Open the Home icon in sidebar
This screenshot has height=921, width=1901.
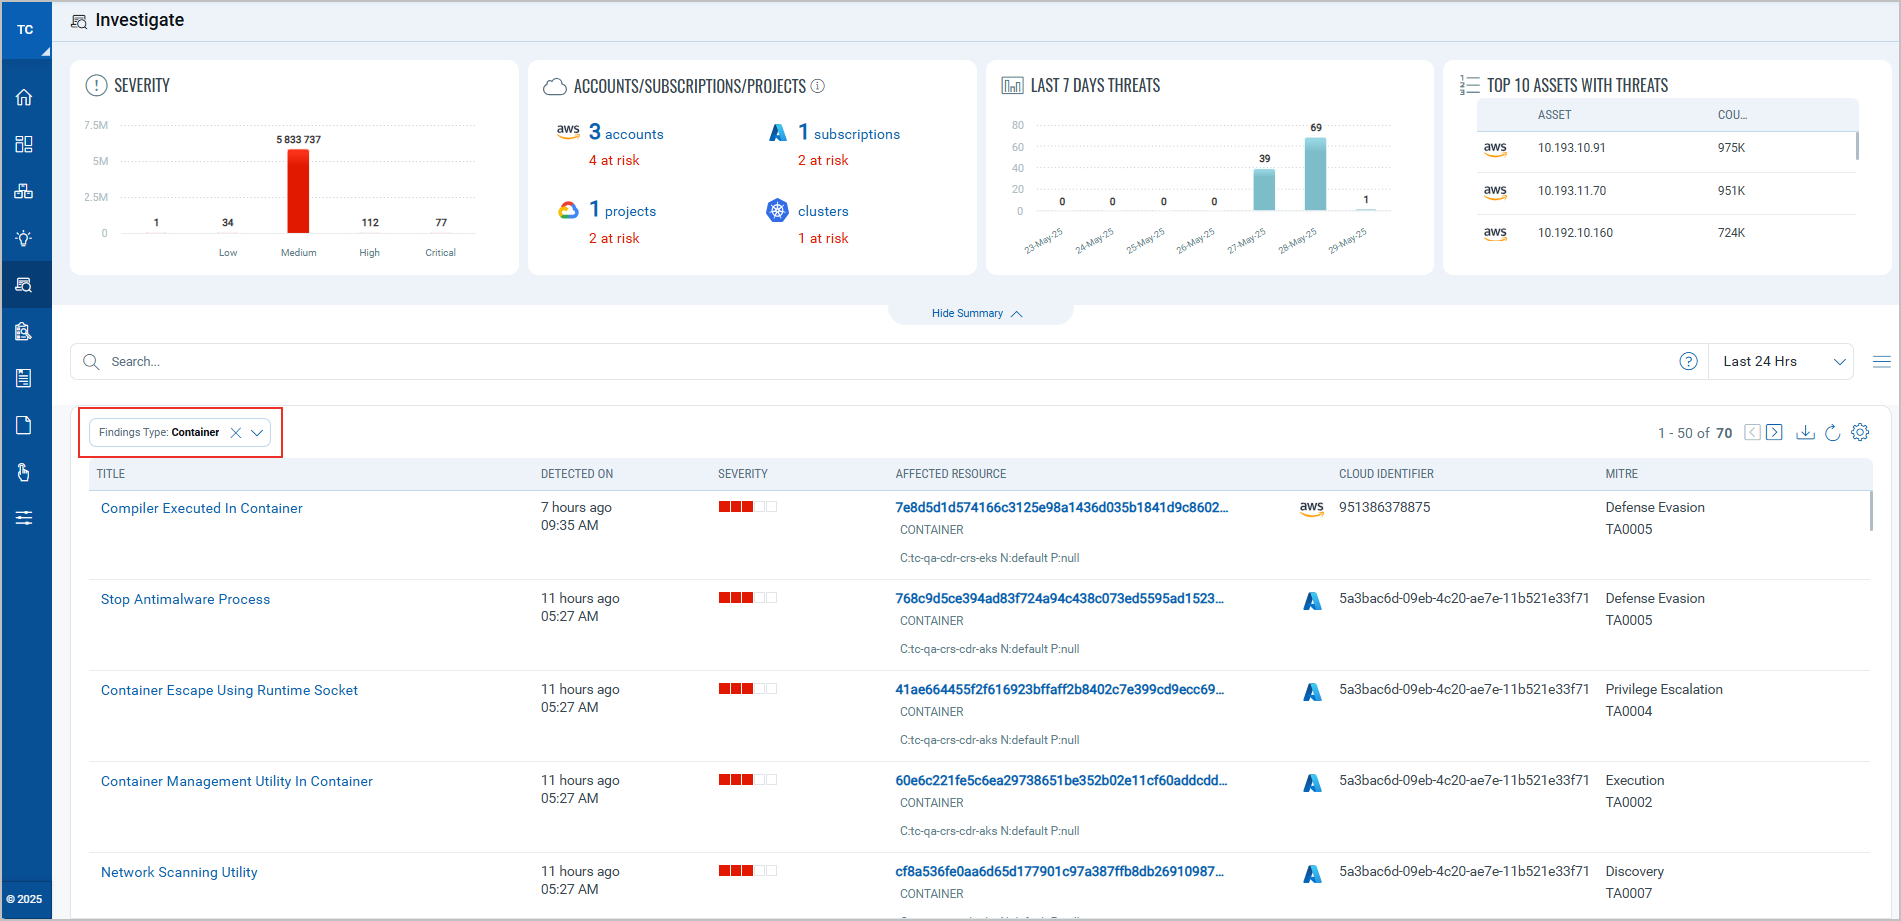point(24,97)
